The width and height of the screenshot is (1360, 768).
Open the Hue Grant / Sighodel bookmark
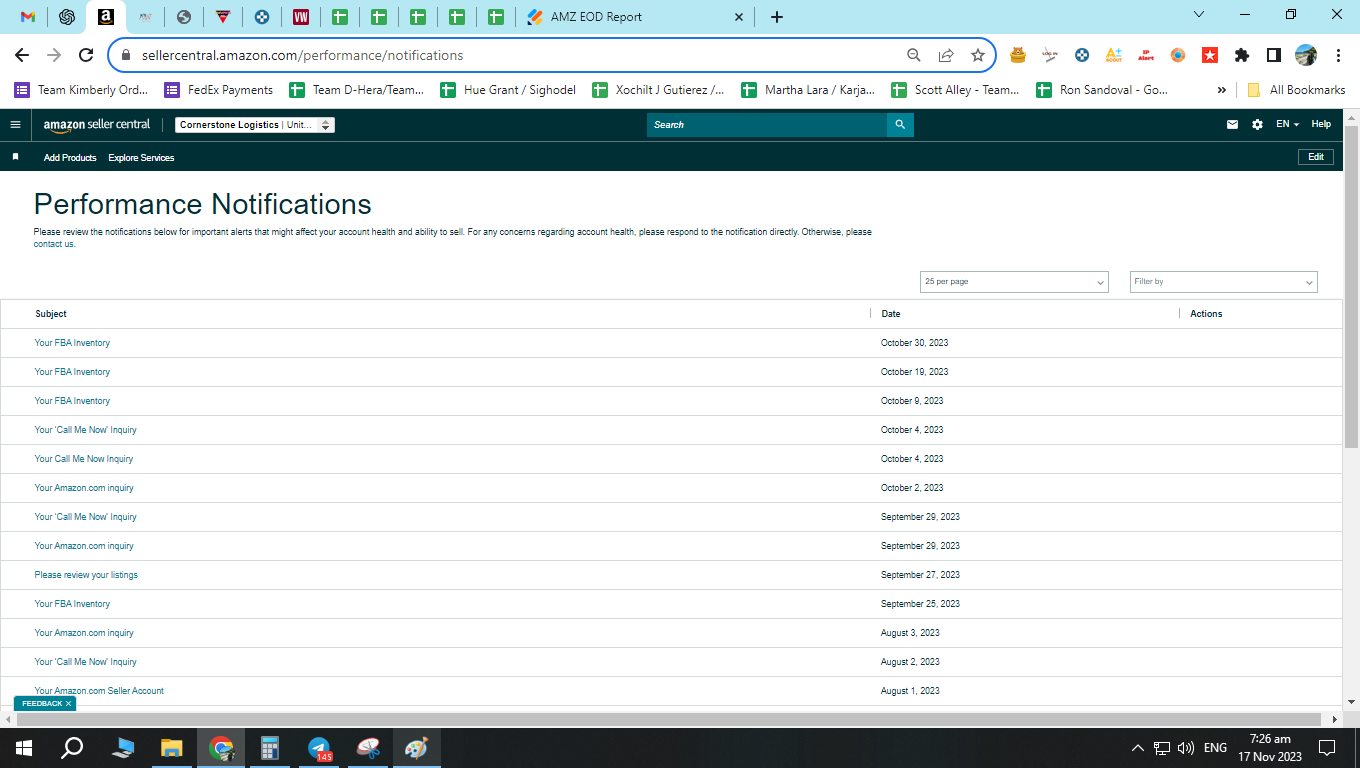pyautogui.click(x=508, y=90)
